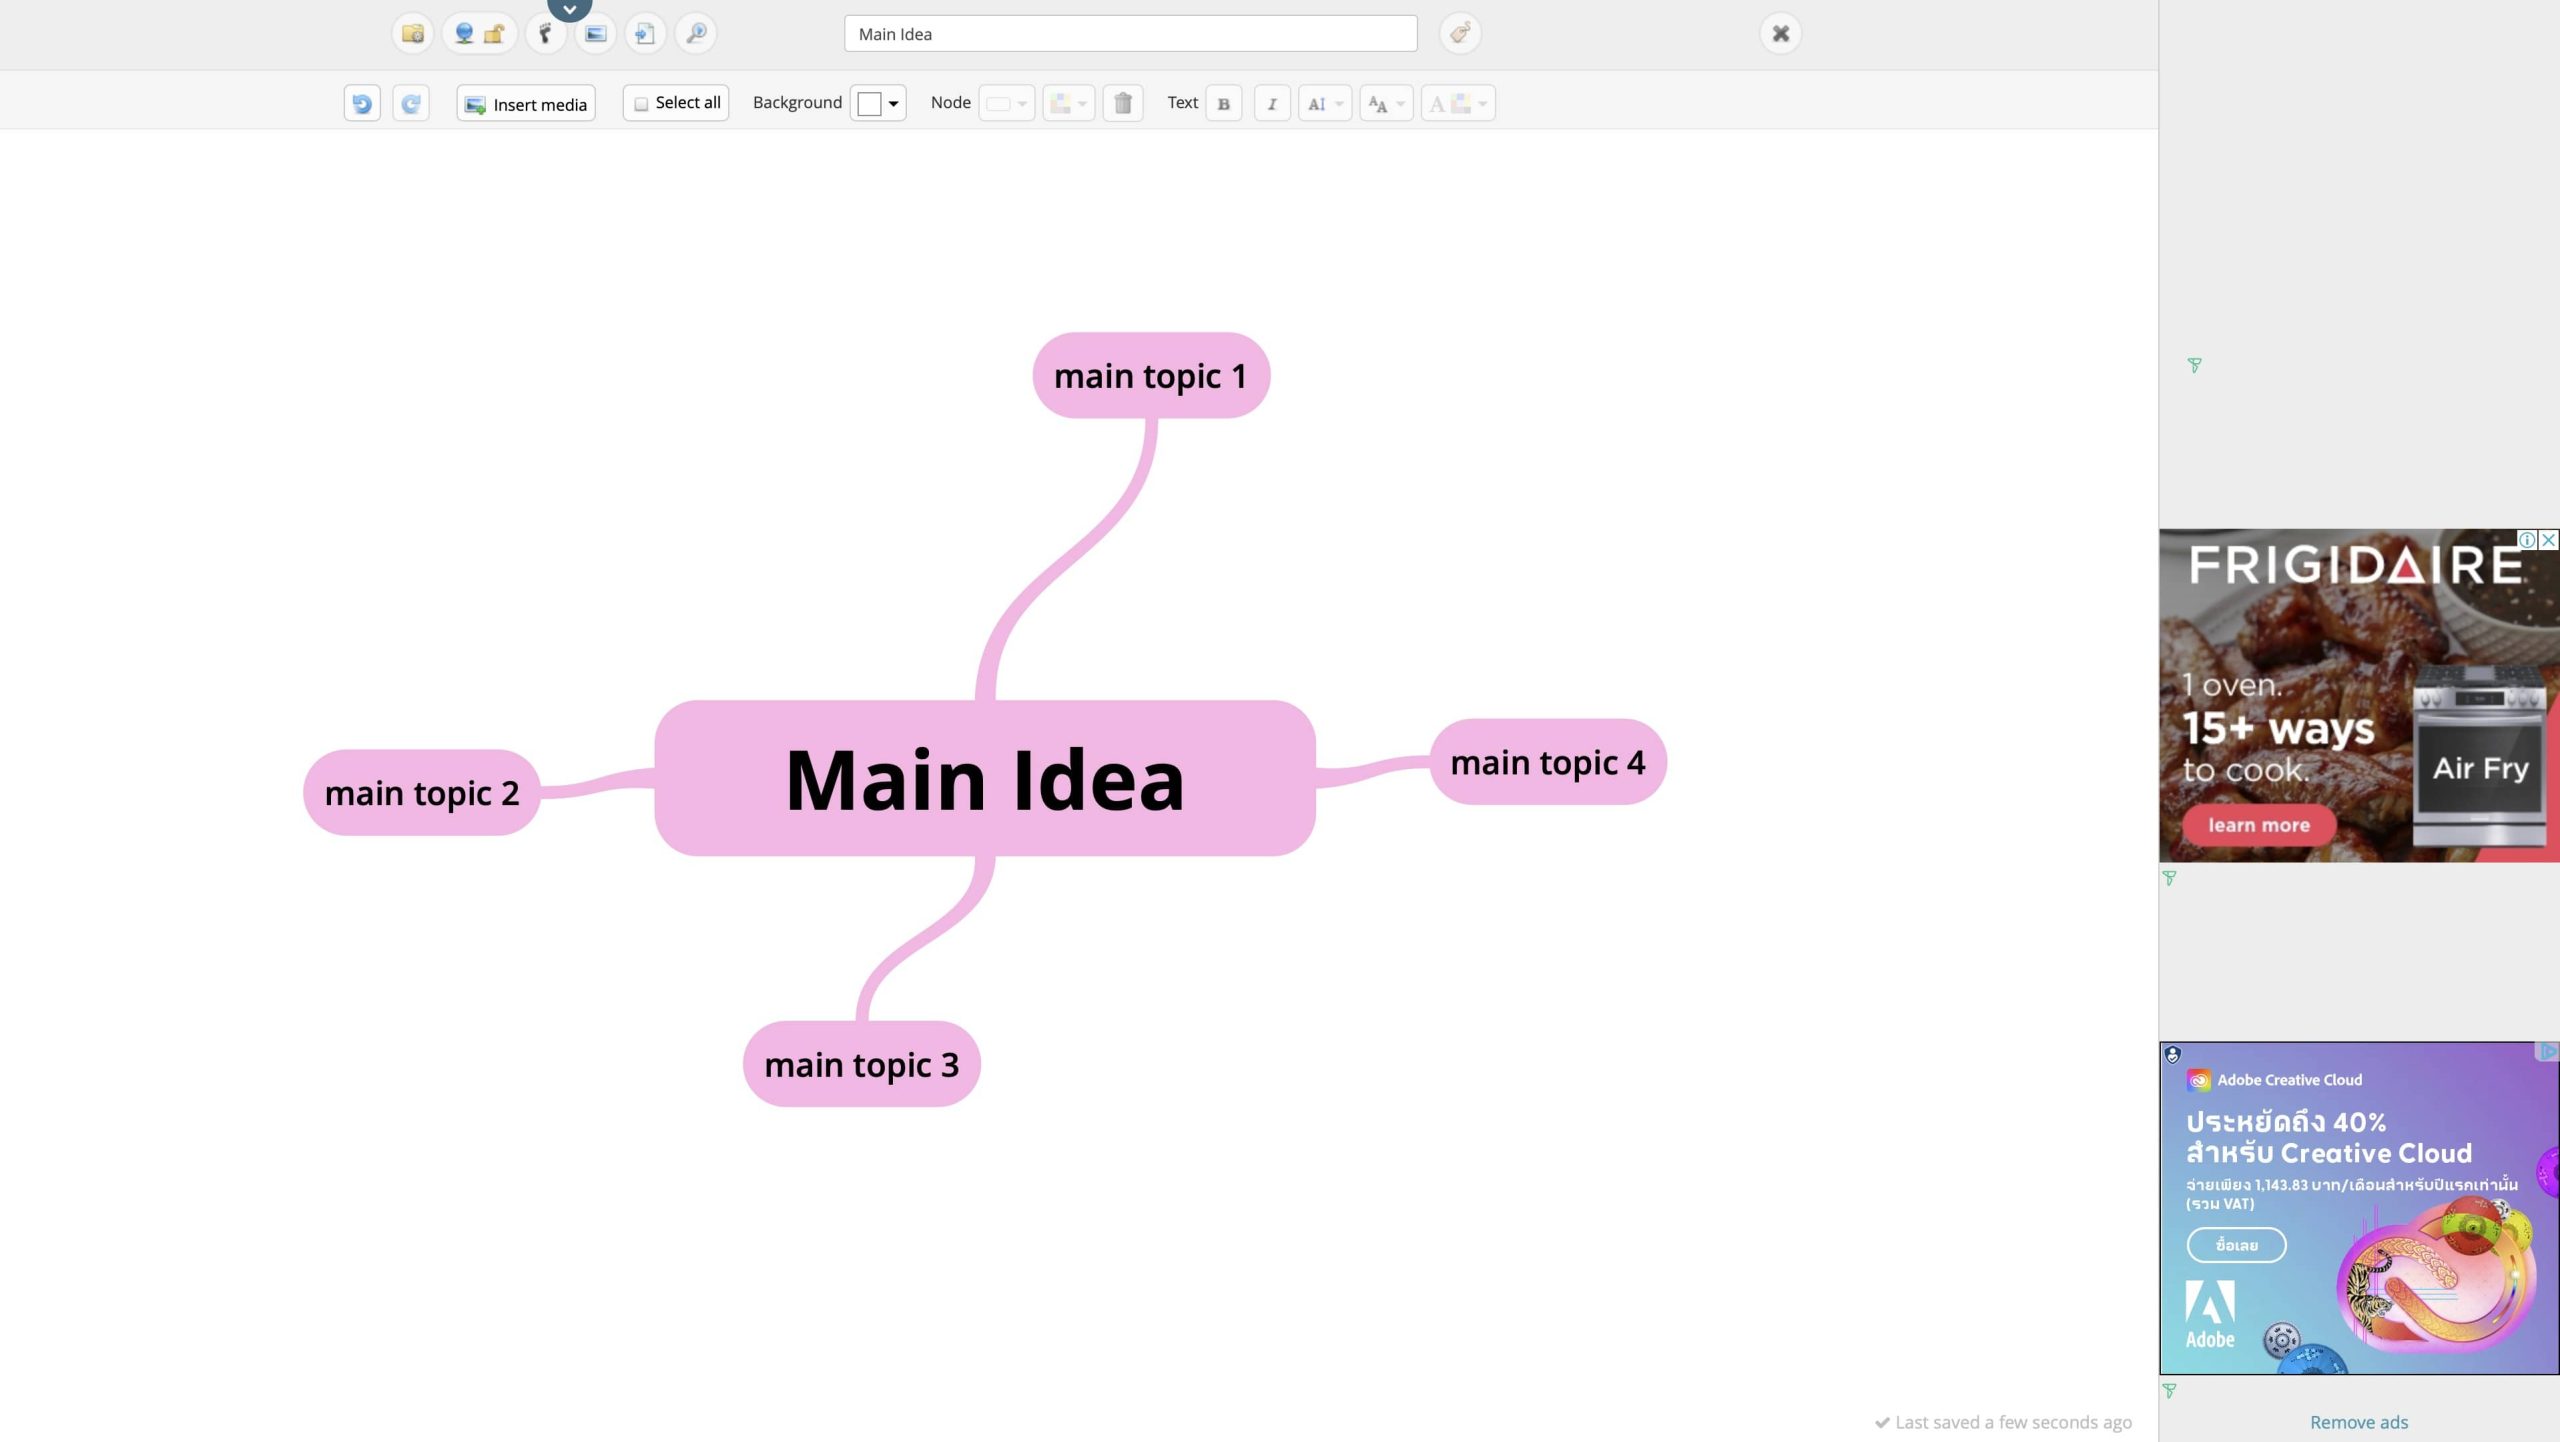Click the text color swatch button

tap(1458, 103)
